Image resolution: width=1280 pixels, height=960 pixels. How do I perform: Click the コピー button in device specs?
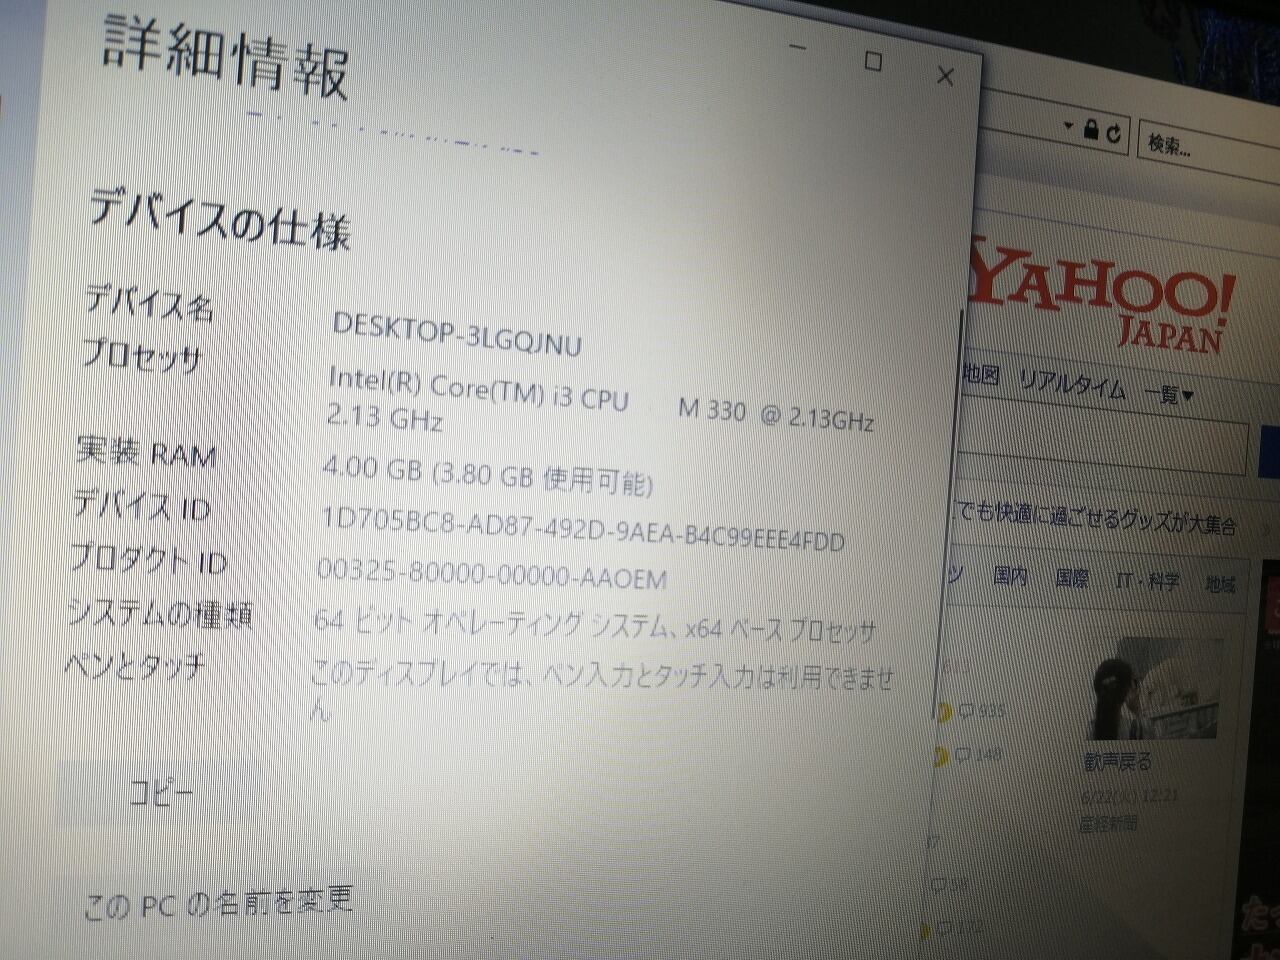pos(162,793)
